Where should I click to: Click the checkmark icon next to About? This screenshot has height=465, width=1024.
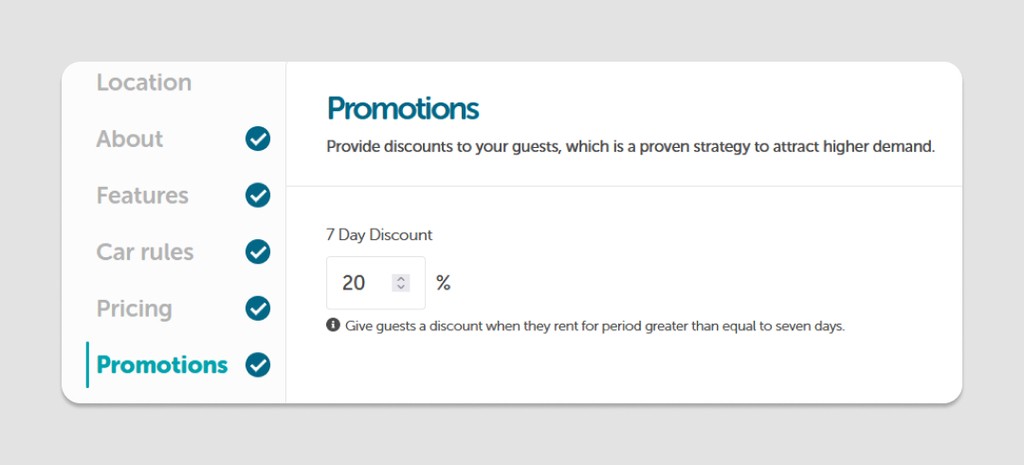pos(258,139)
